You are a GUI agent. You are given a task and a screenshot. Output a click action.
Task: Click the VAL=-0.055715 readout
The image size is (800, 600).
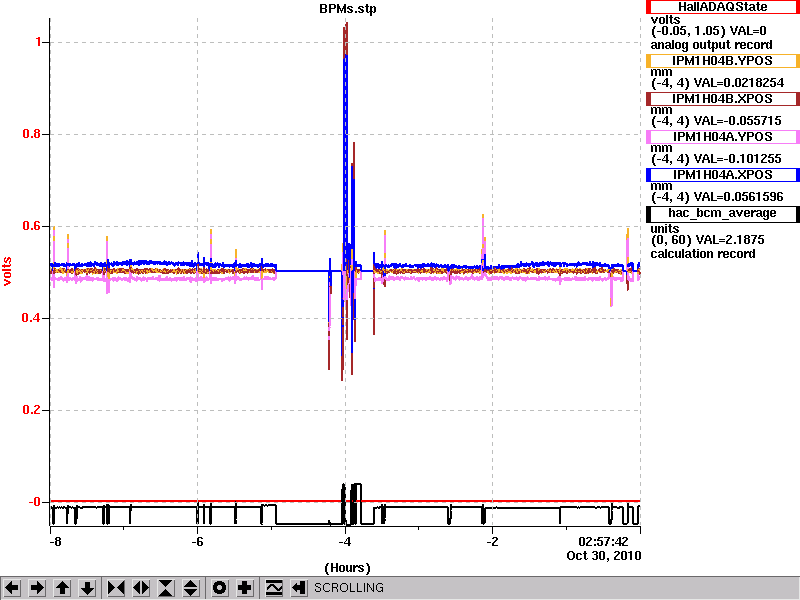(x=736, y=121)
